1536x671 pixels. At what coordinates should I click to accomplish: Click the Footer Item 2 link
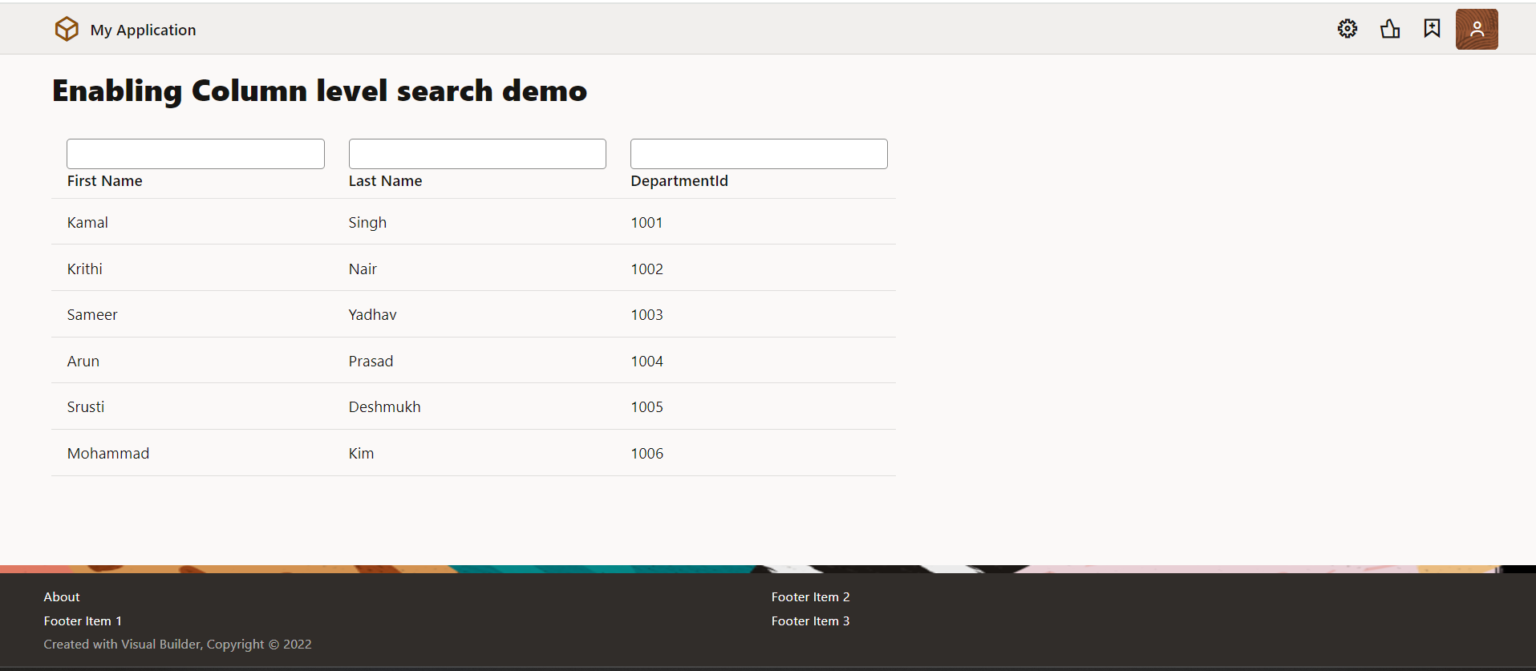[x=810, y=596]
